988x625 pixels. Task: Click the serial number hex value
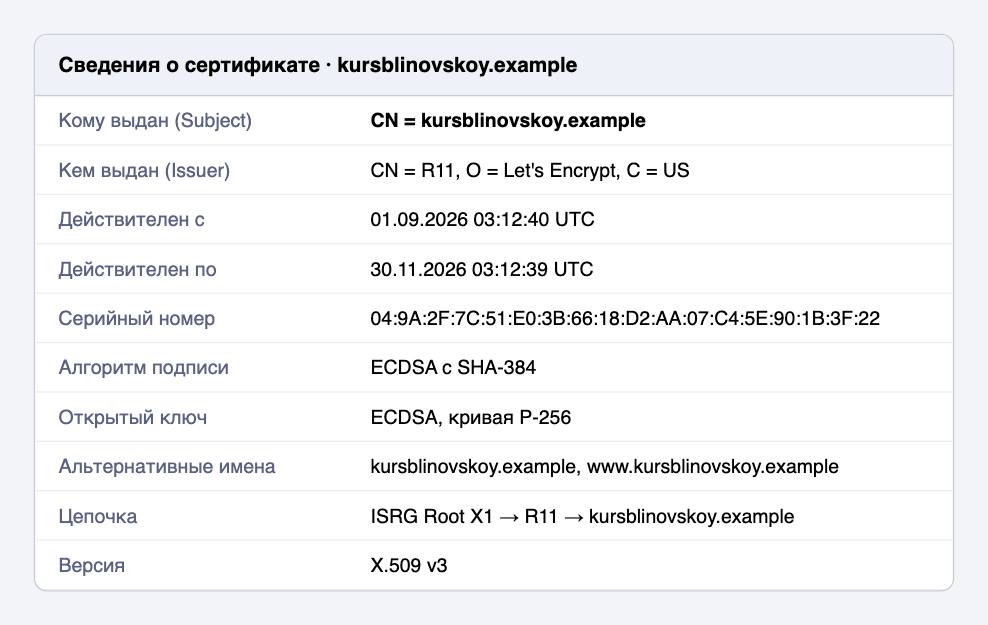click(x=625, y=318)
